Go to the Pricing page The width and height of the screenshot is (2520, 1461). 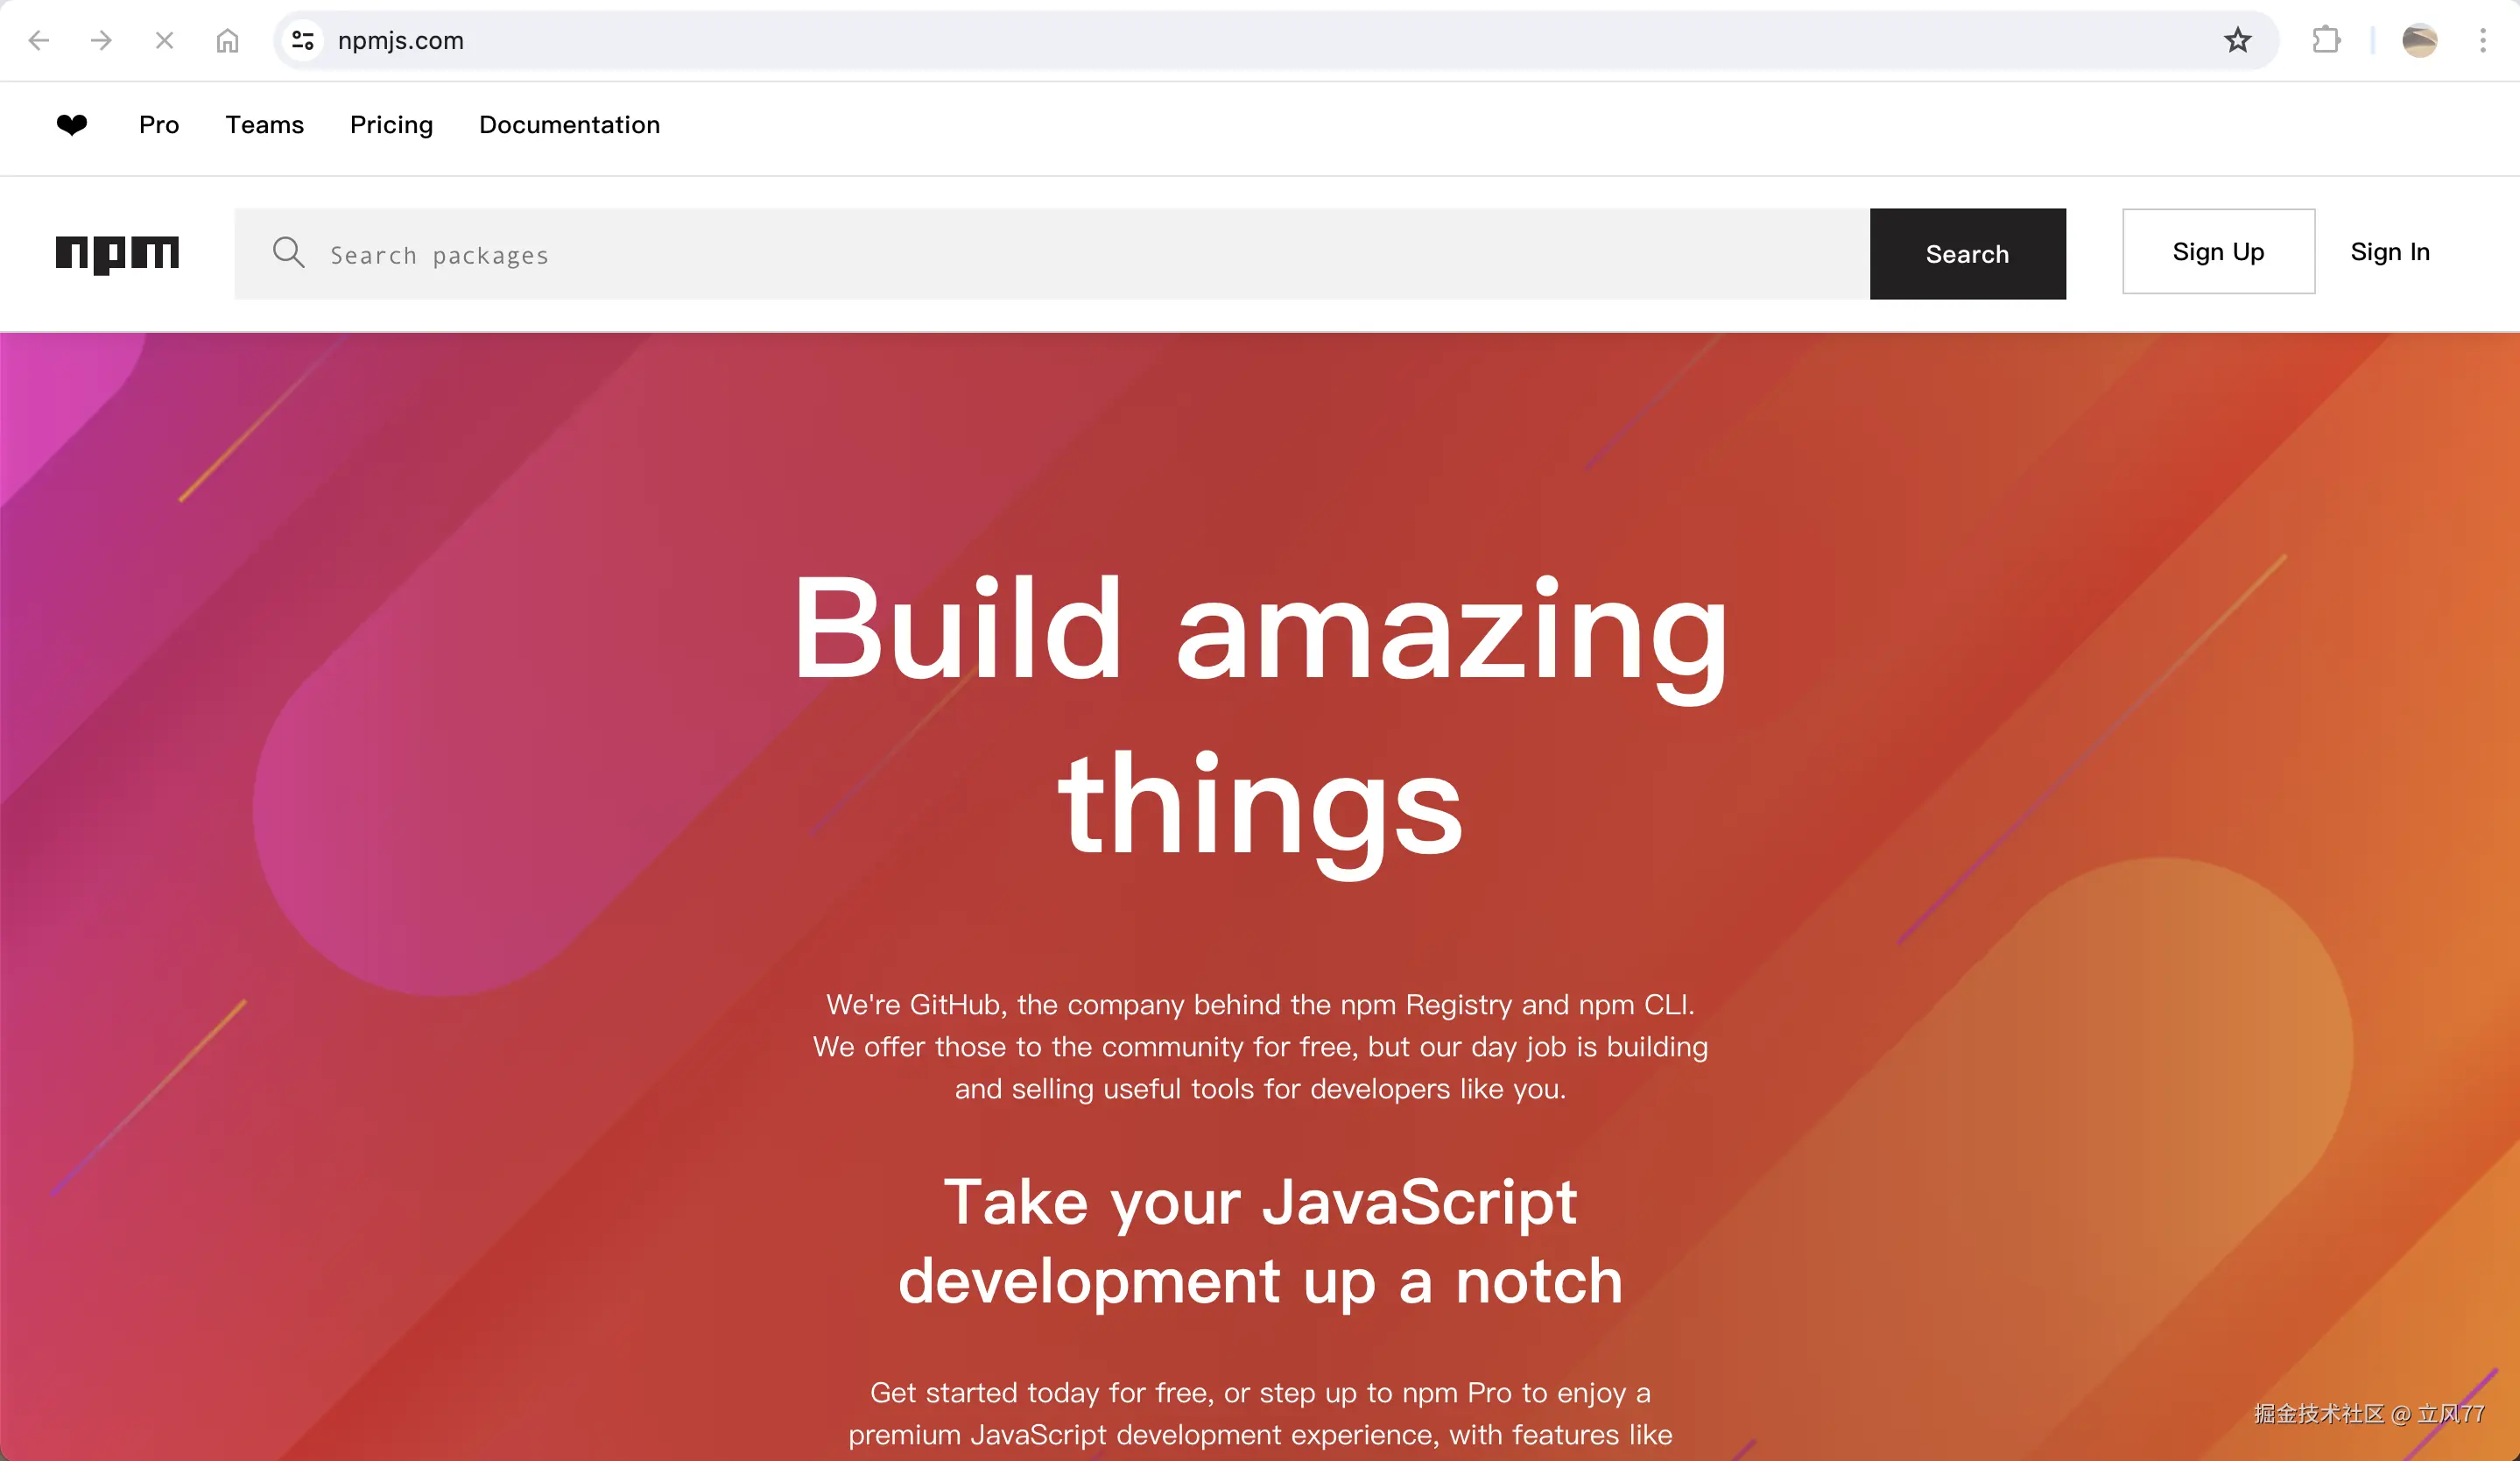tap(391, 125)
